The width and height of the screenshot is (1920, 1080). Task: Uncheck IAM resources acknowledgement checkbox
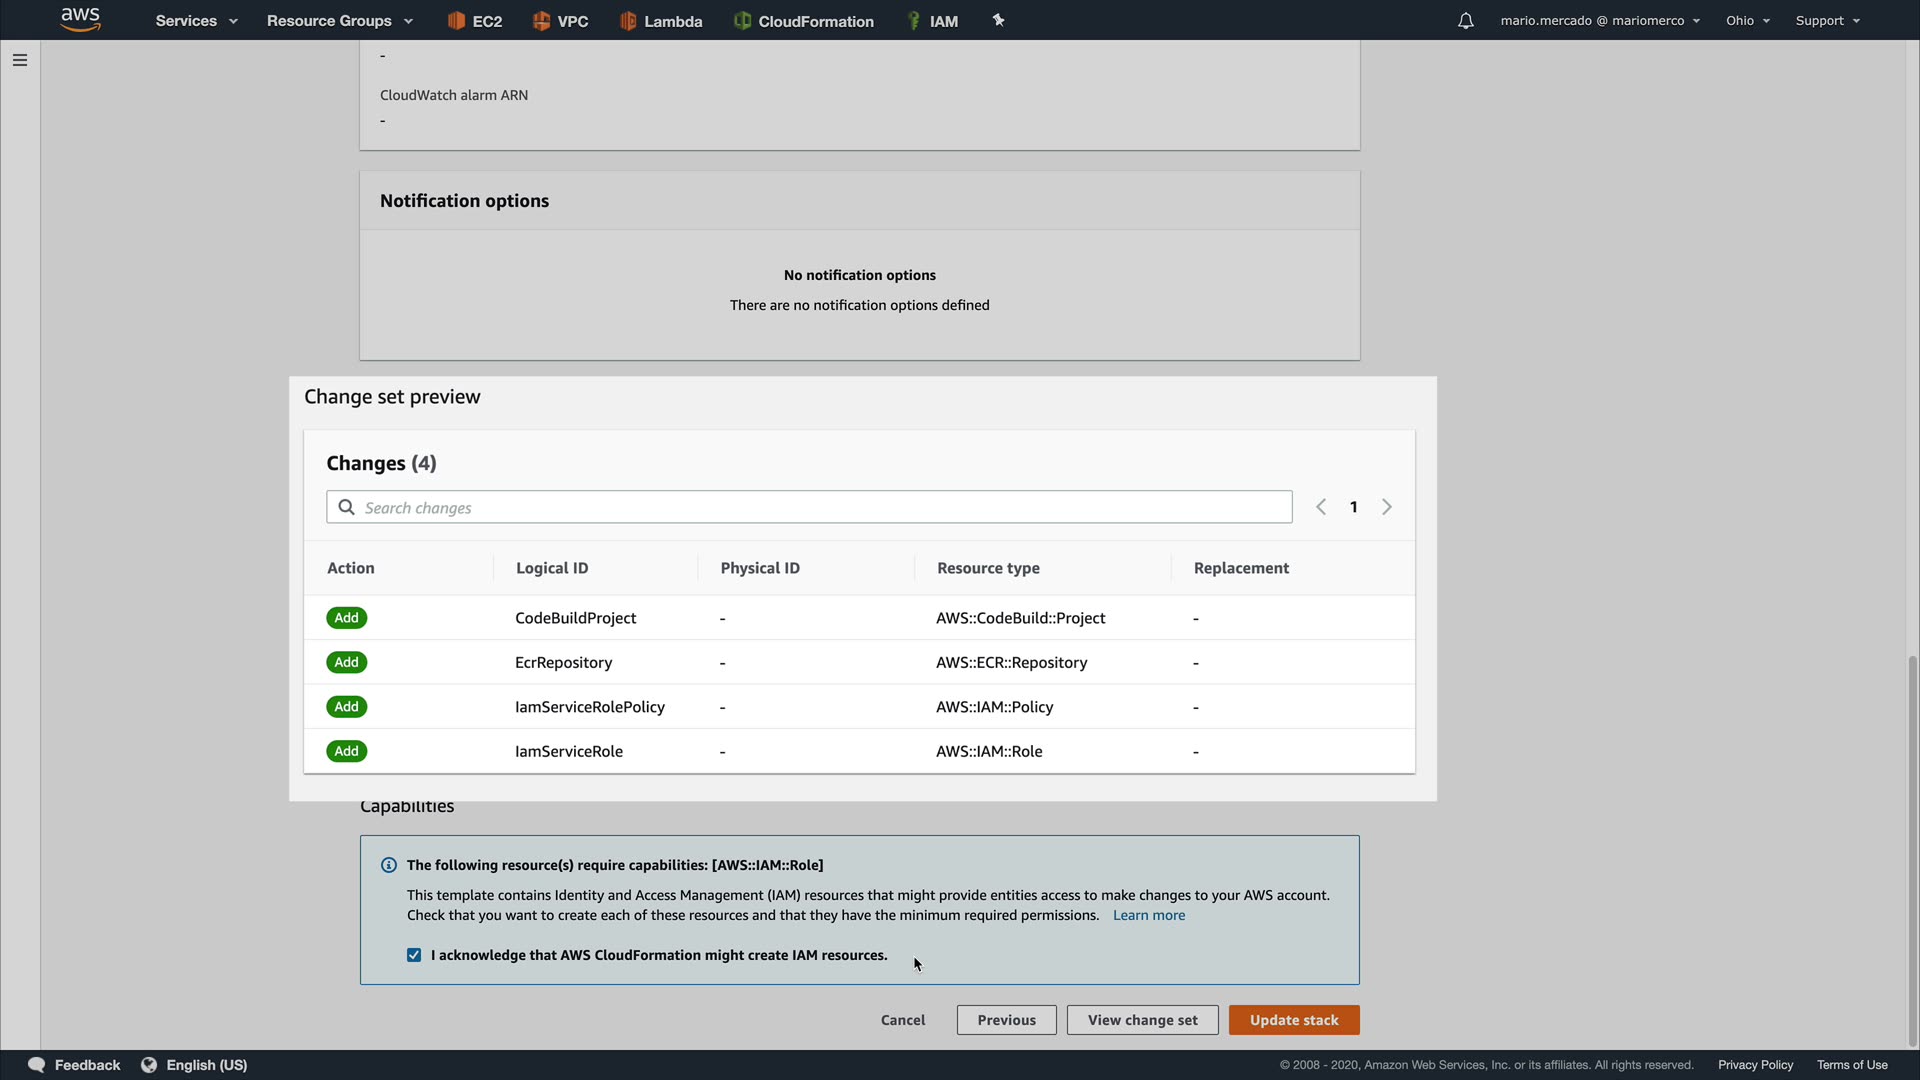(414, 955)
